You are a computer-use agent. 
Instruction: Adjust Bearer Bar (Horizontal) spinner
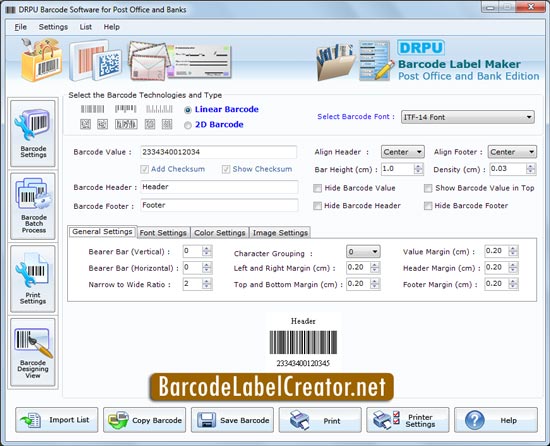click(207, 268)
